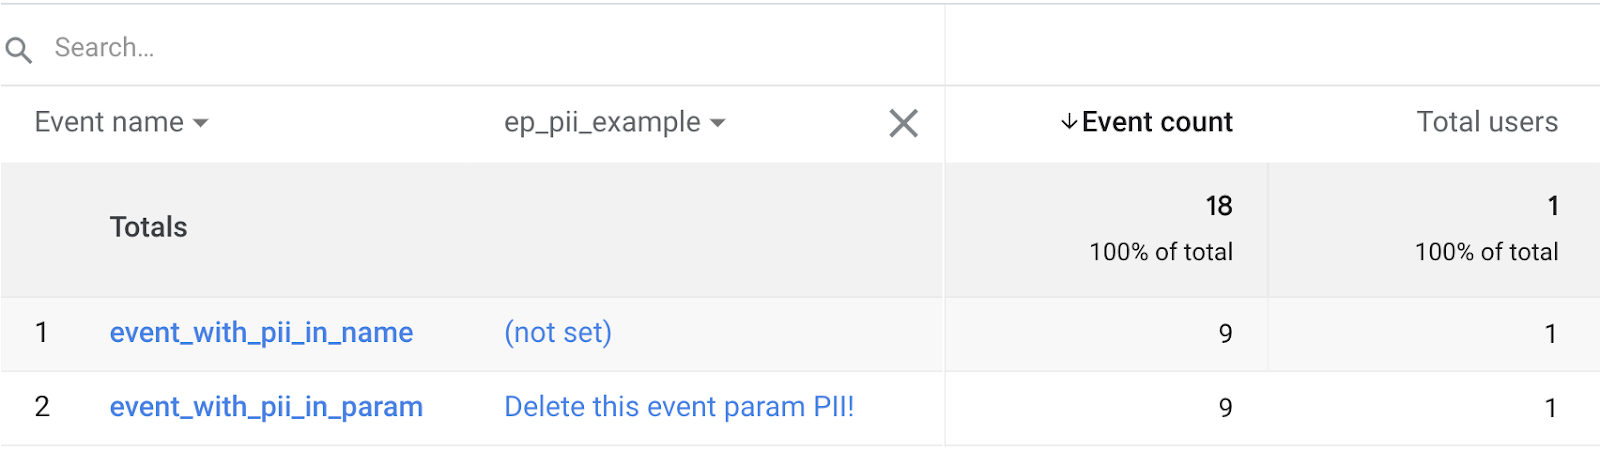Open the Event name dimension dropdown

(x=121, y=122)
